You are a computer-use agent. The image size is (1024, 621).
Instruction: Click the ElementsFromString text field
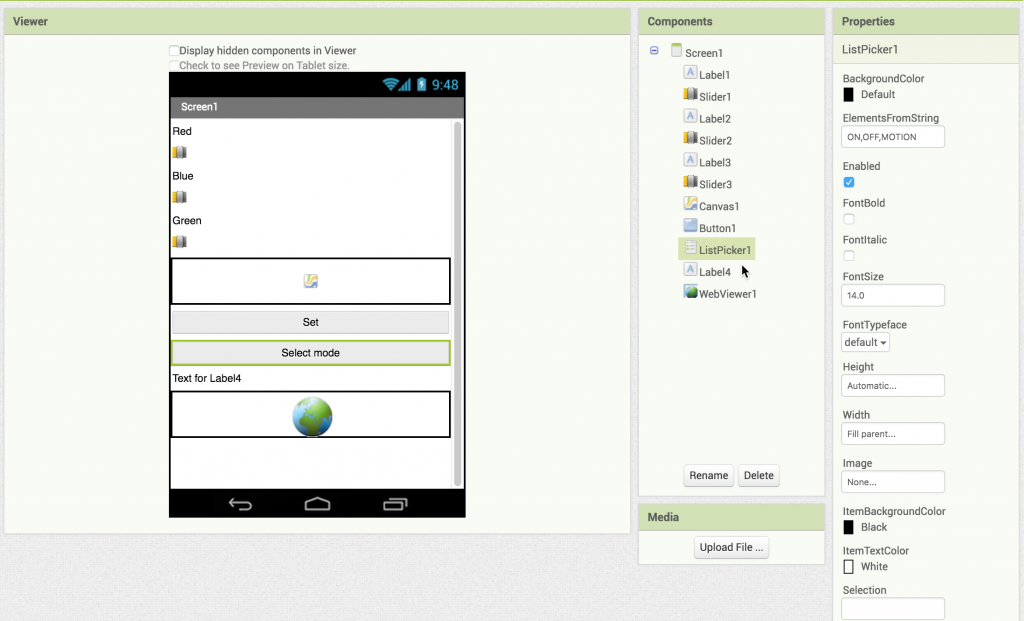click(x=893, y=136)
